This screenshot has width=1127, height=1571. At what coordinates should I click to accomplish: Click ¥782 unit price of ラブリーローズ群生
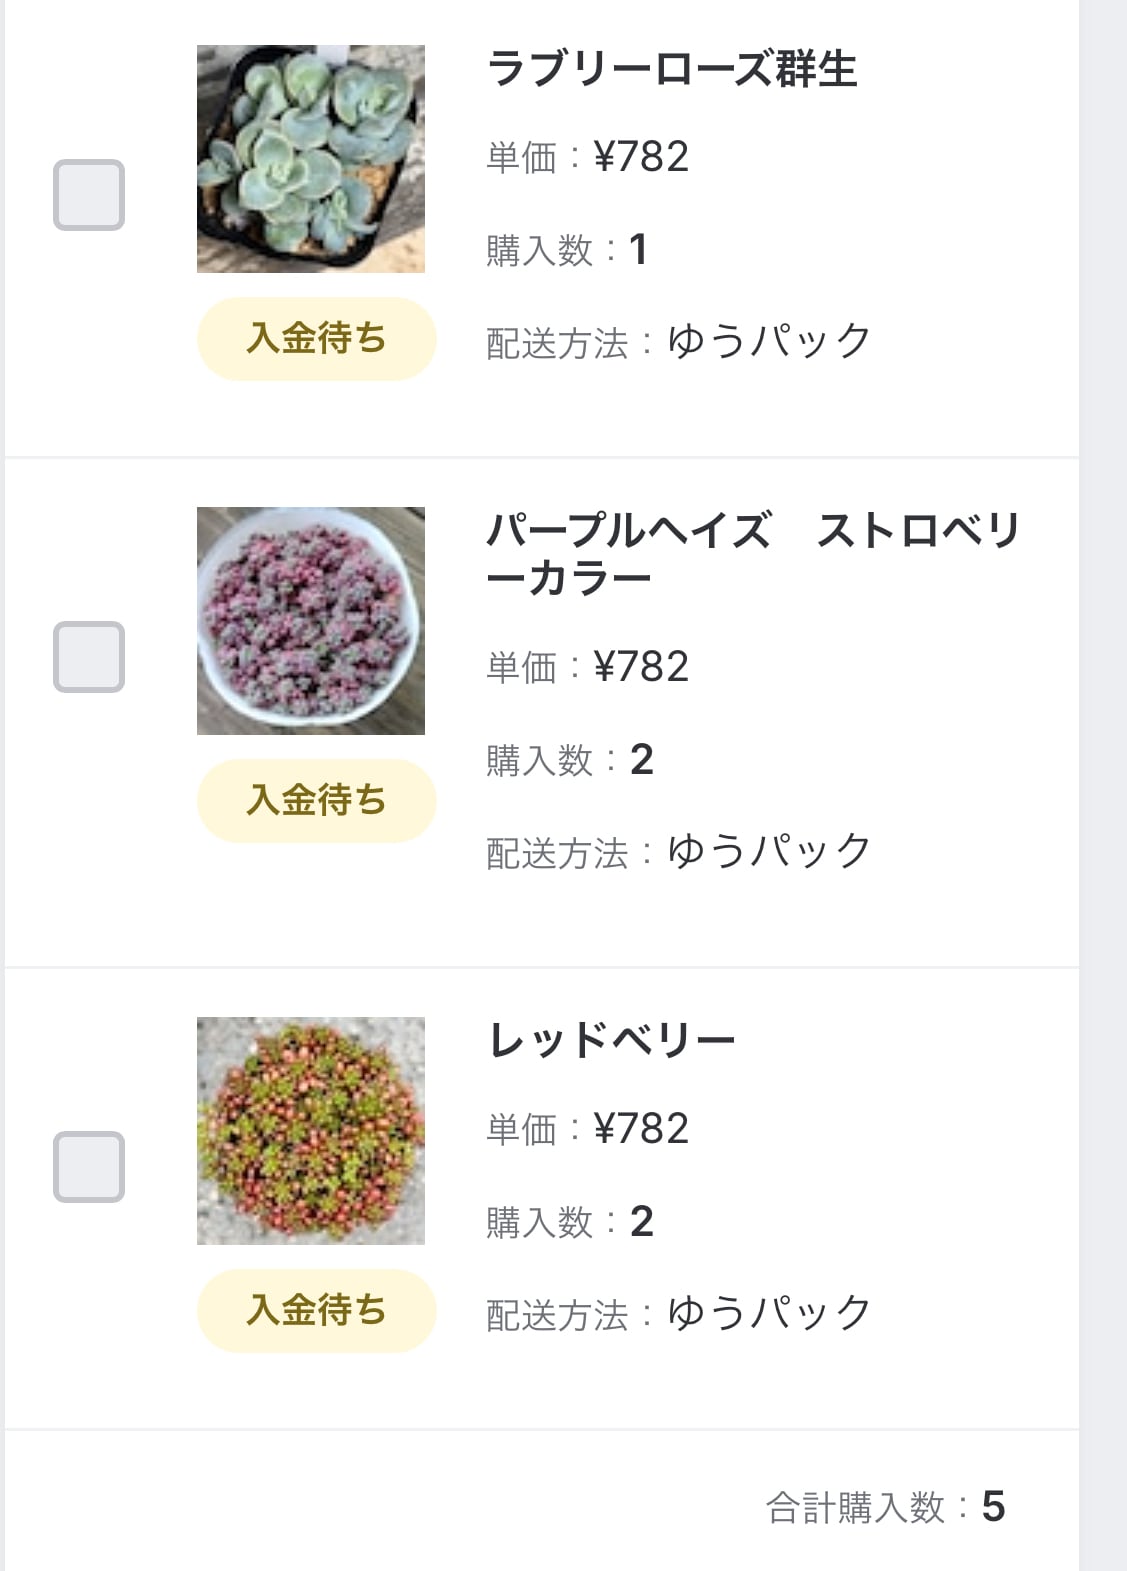(641, 157)
